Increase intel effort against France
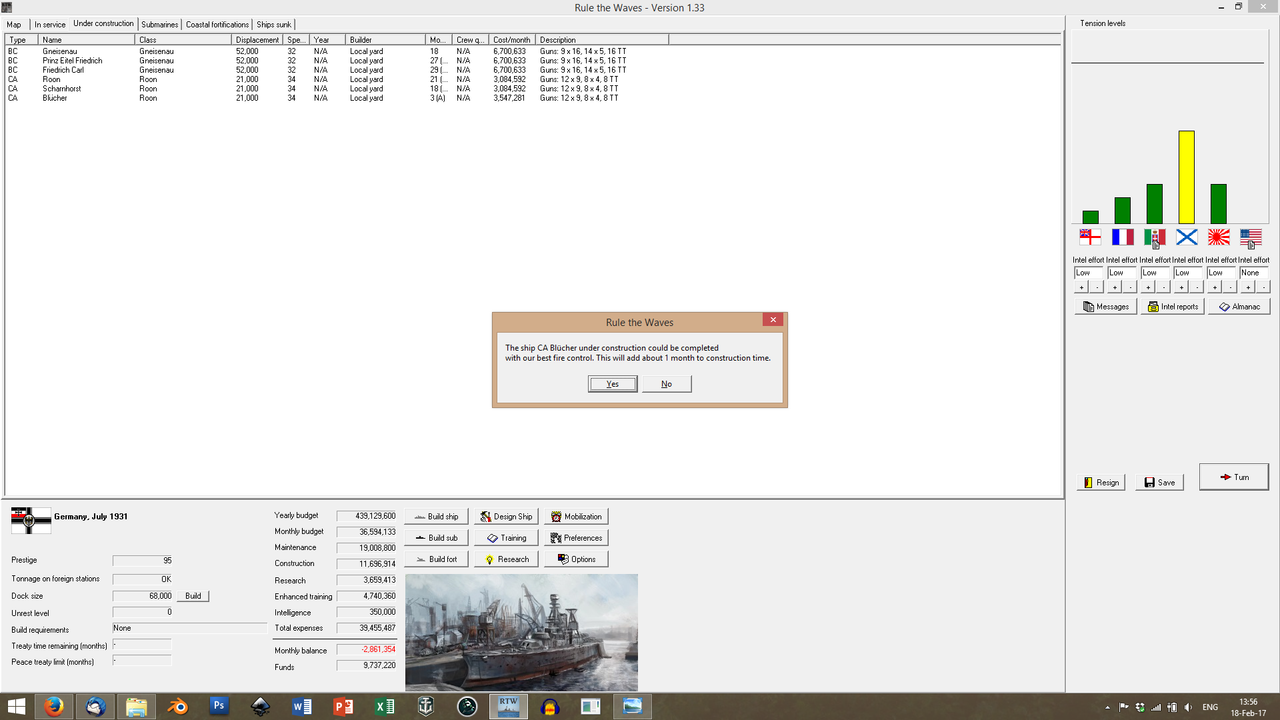The image size is (1280, 720). tap(1113, 285)
